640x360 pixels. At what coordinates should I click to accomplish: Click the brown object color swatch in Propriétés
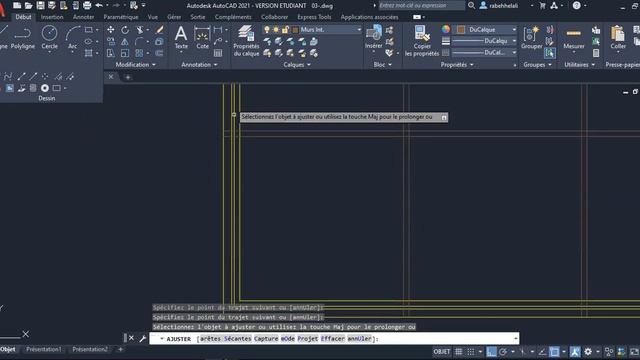pos(461,30)
